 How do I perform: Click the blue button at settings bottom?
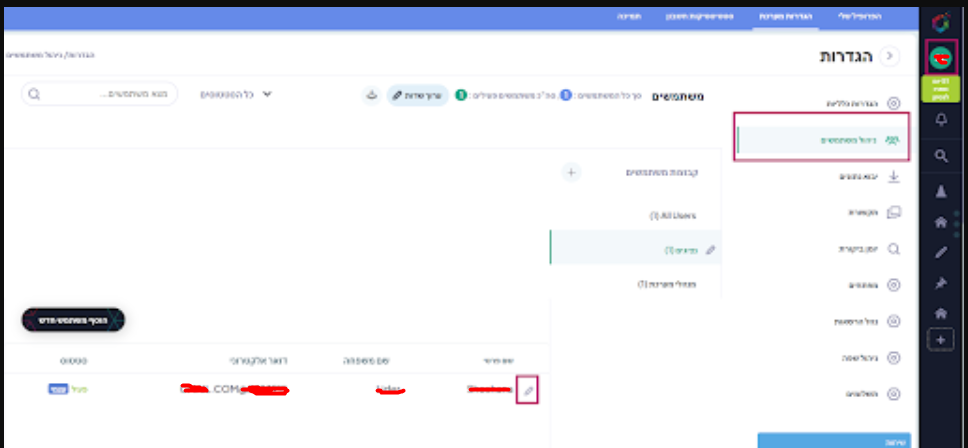click(834, 440)
